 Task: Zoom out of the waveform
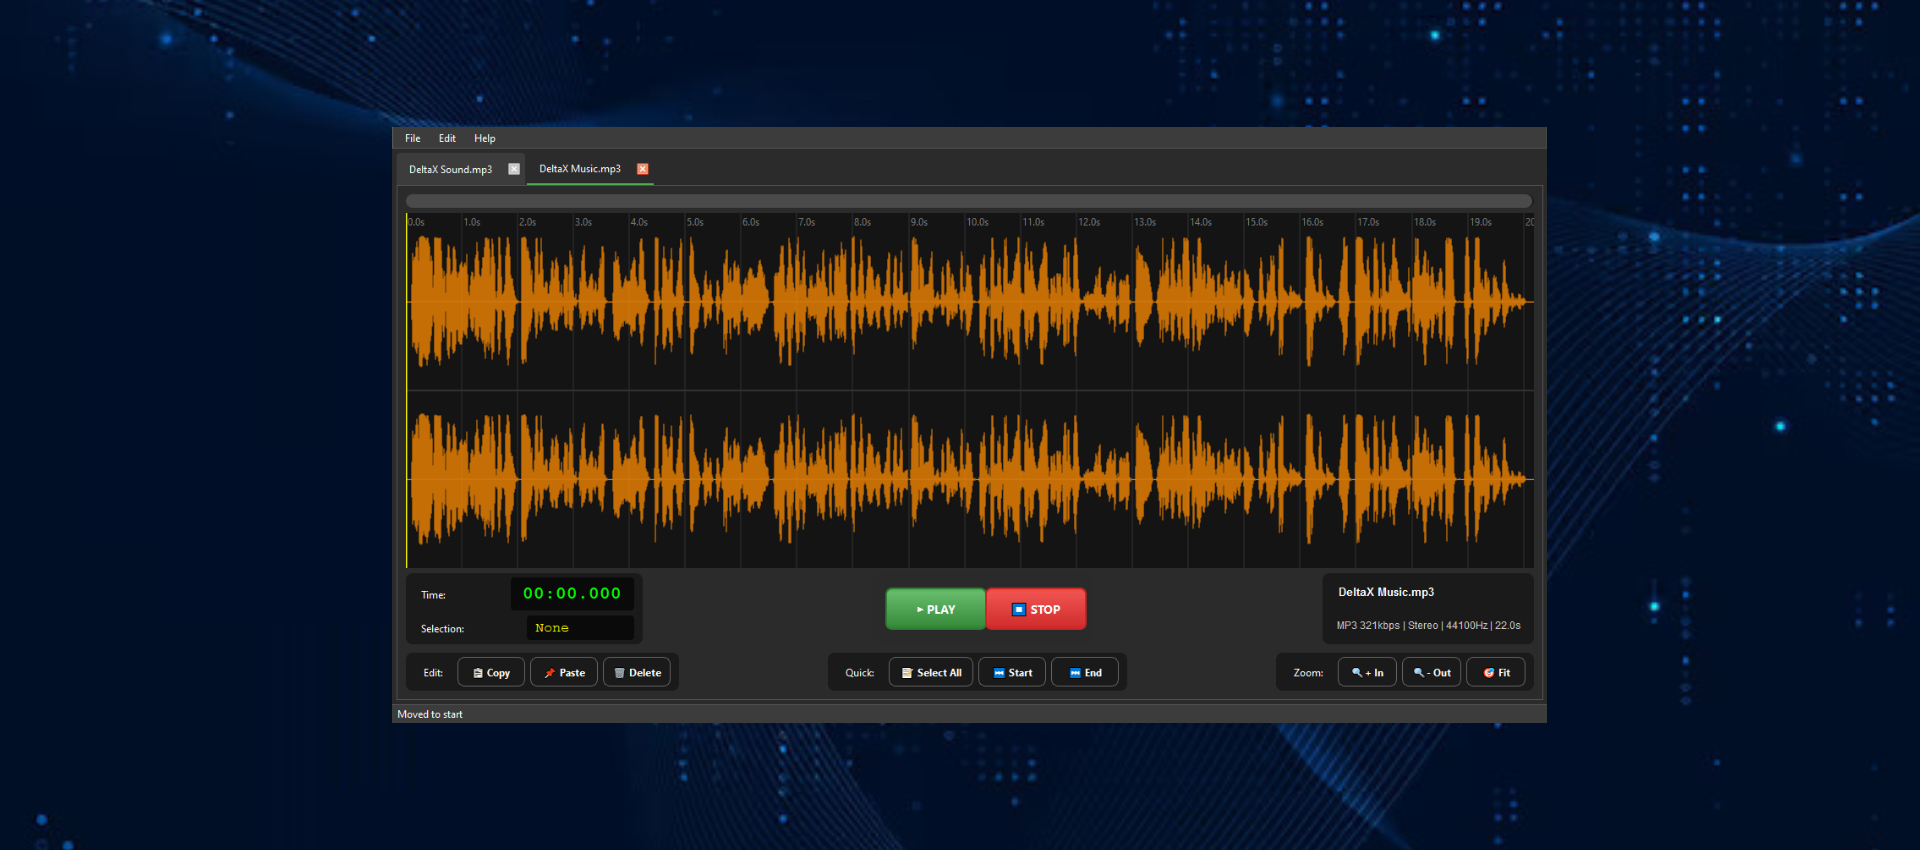(1432, 673)
